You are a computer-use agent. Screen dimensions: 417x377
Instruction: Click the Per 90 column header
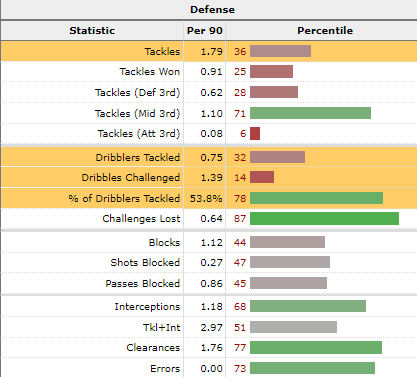pos(205,31)
